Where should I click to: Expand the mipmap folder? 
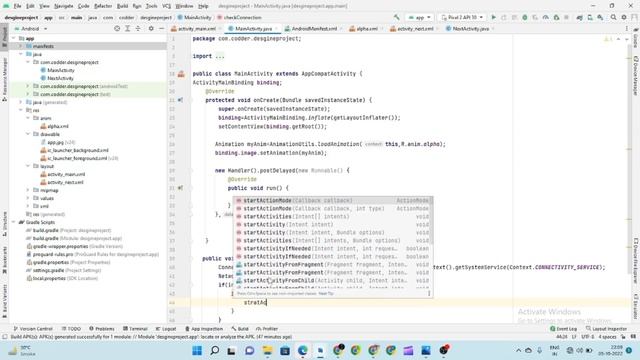(28, 190)
